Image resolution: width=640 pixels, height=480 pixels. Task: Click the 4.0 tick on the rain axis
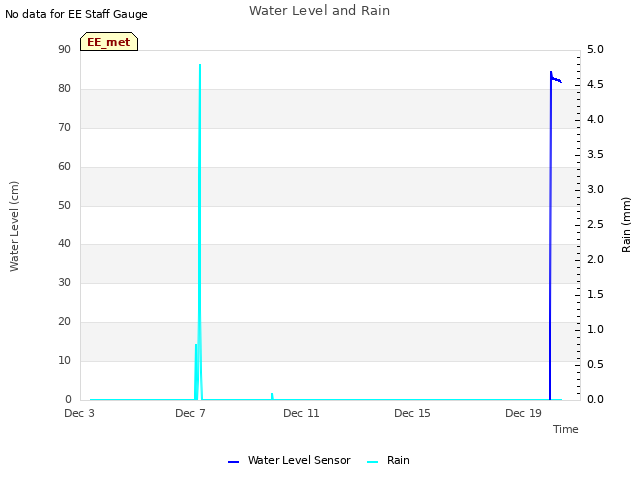coord(596,119)
